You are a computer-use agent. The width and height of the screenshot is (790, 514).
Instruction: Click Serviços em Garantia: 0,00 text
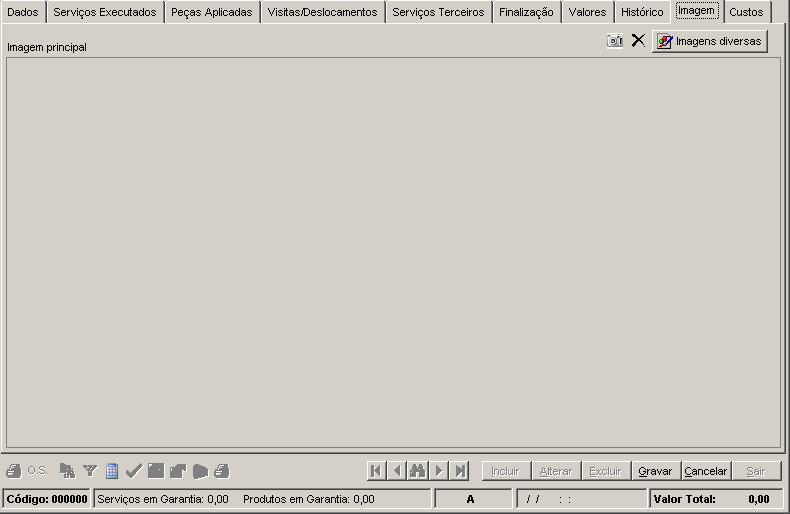pos(163,499)
